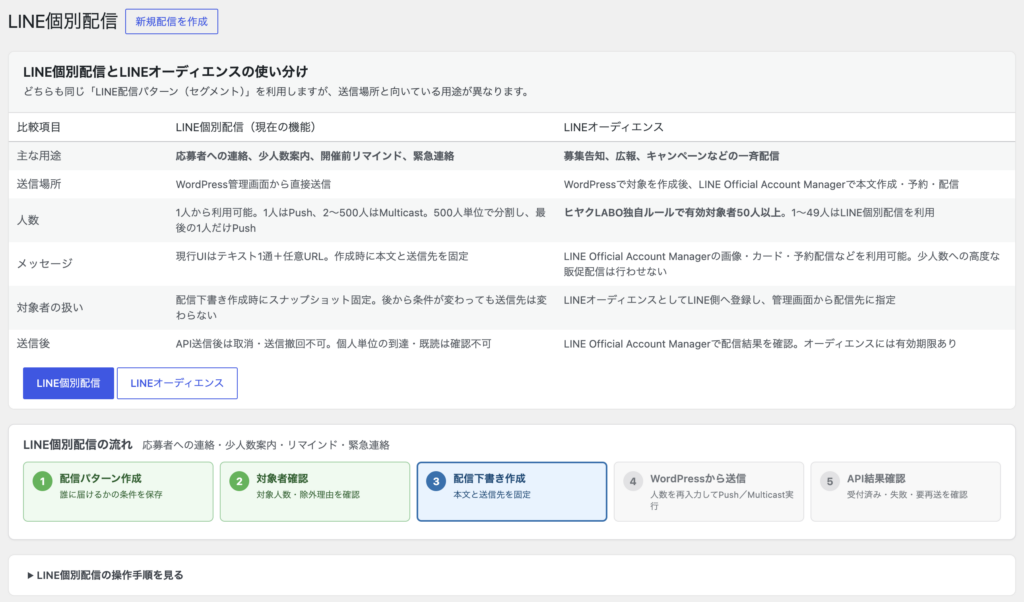This screenshot has height=602, width=1024.
Task: Click the LINE個別配信 page title
Action: (x=63, y=22)
